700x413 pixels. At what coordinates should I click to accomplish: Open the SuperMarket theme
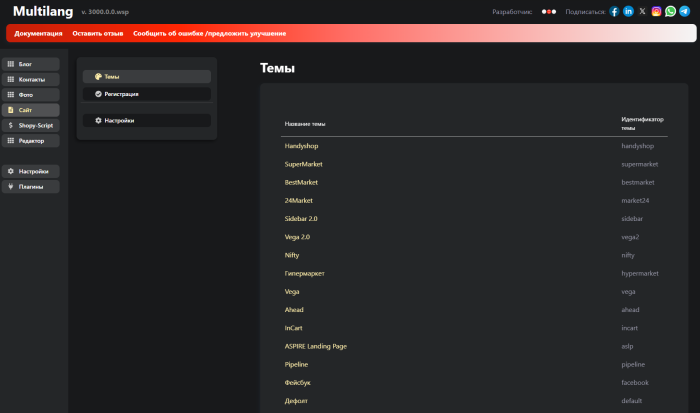[304, 164]
